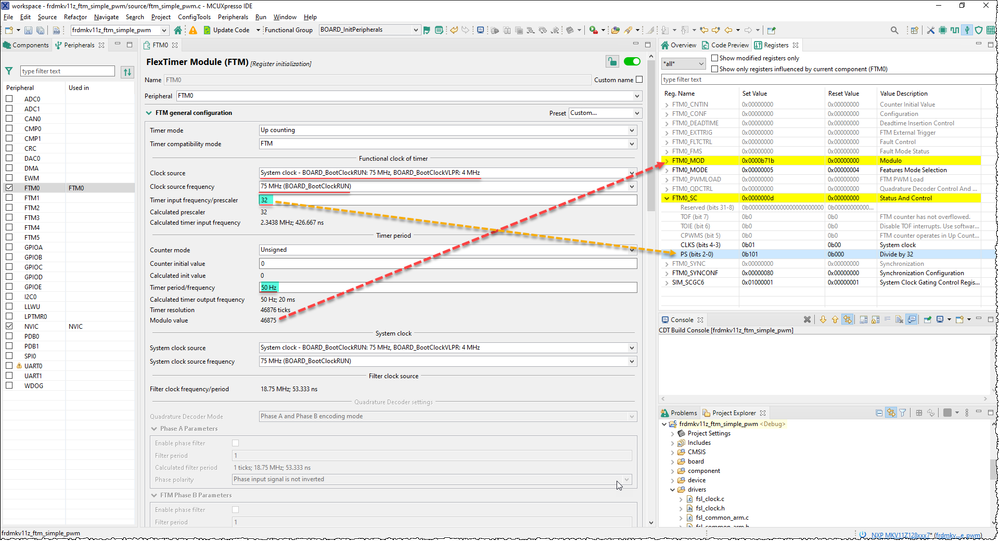Image resolution: width=999 pixels, height=541 pixels.
Task: Open the *all* register filter dropdown
Action: pos(683,64)
